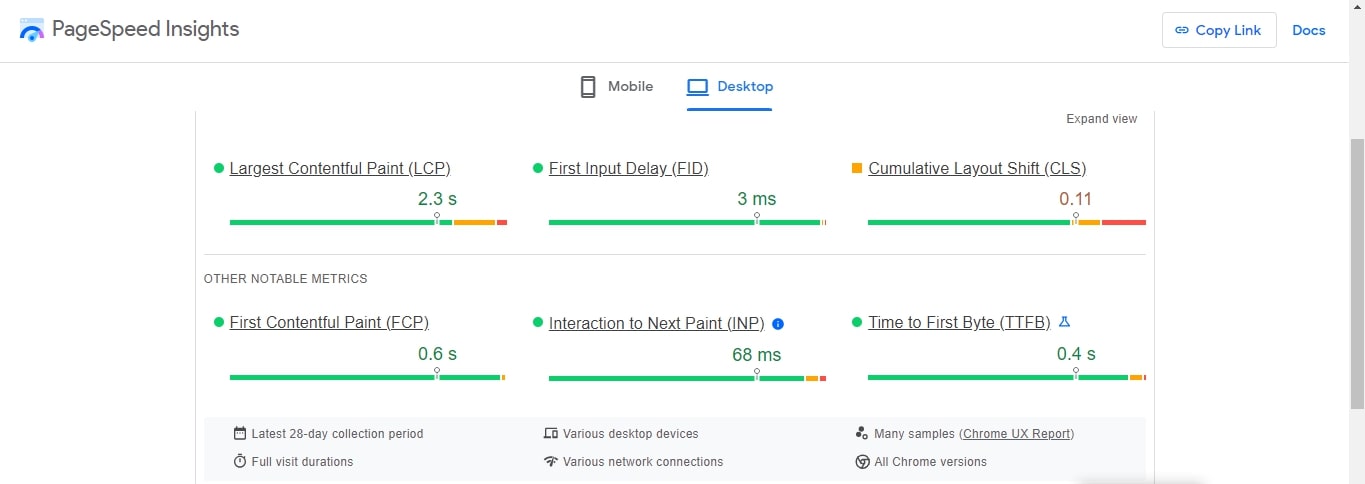Click the 2.3 s LCP value

(437, 199)
